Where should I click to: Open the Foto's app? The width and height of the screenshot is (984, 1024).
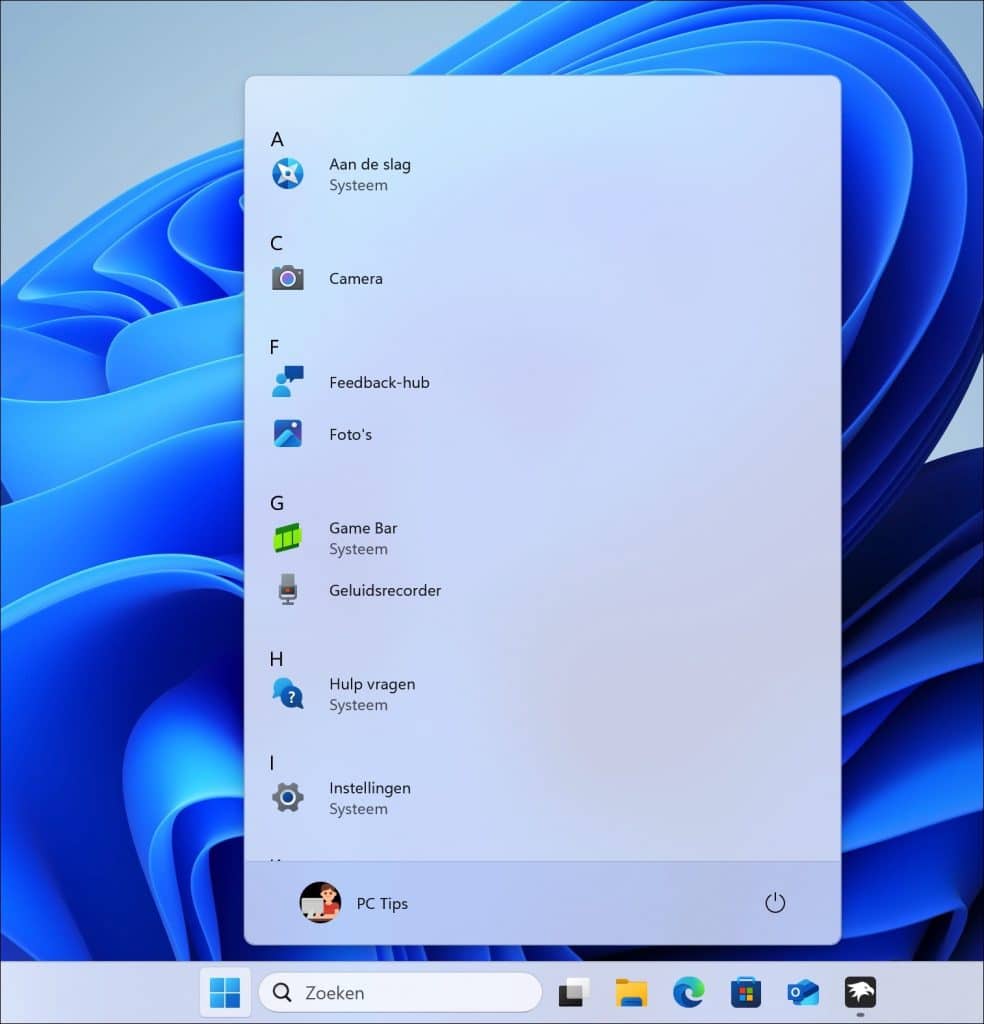[x=350, y=434]
